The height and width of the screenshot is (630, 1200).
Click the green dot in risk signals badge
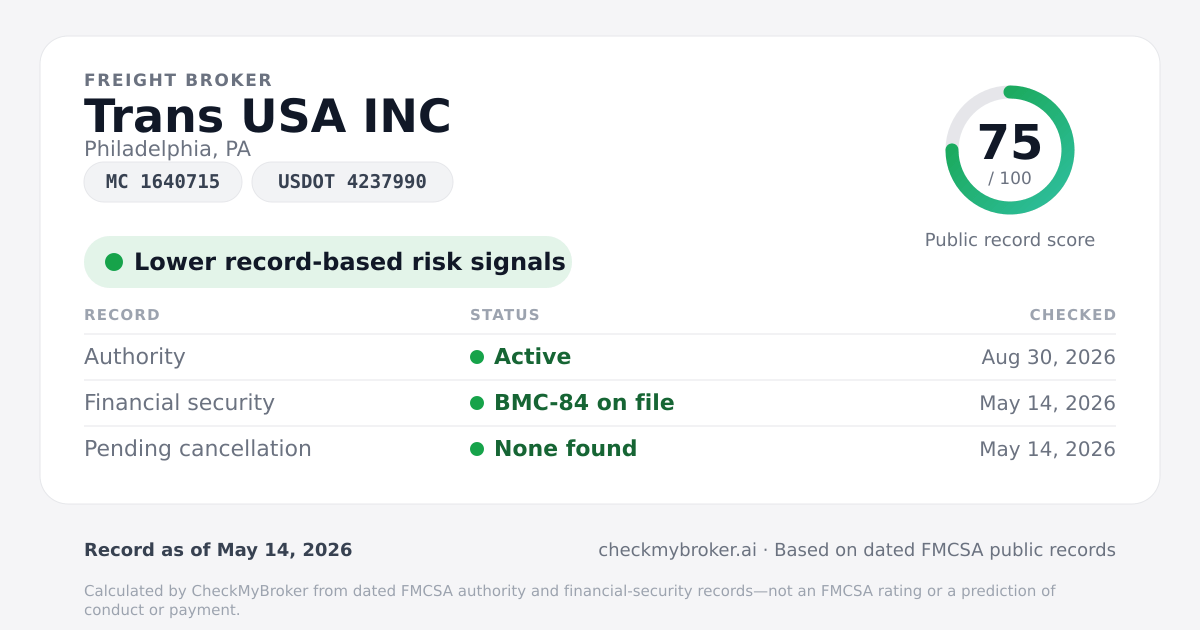click(x=114, y=262)
